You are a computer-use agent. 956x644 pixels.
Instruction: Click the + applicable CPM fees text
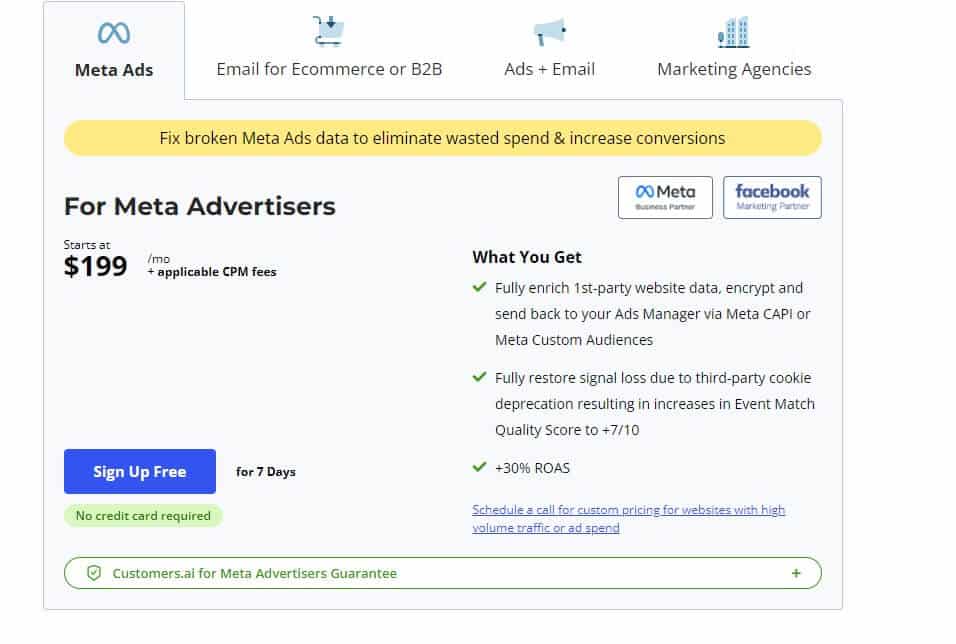click(212, 272)
